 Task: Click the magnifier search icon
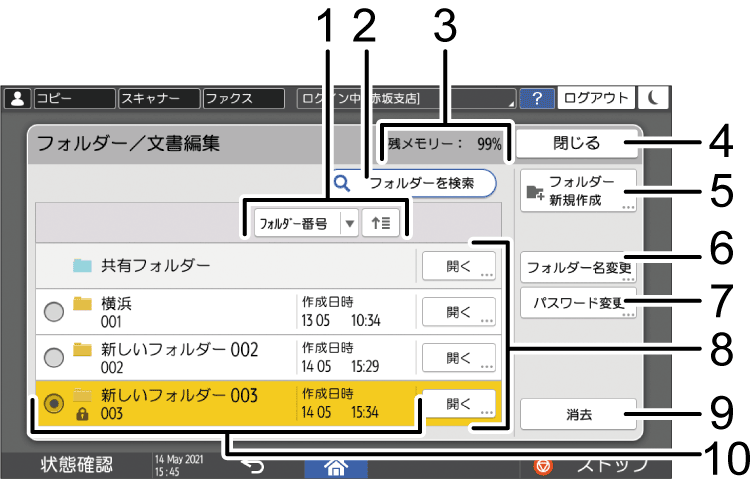[x=342, y=183]
